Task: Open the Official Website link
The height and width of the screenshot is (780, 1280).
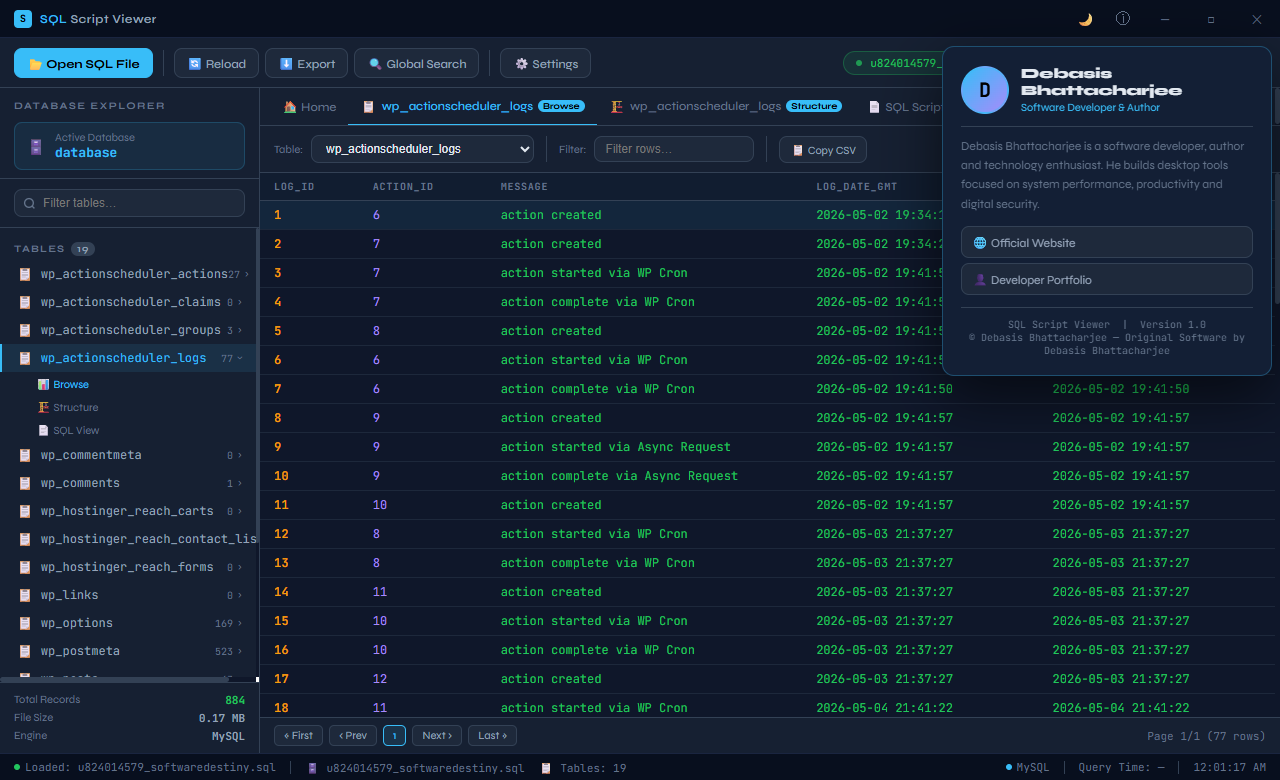Action: pos(1106,243)
